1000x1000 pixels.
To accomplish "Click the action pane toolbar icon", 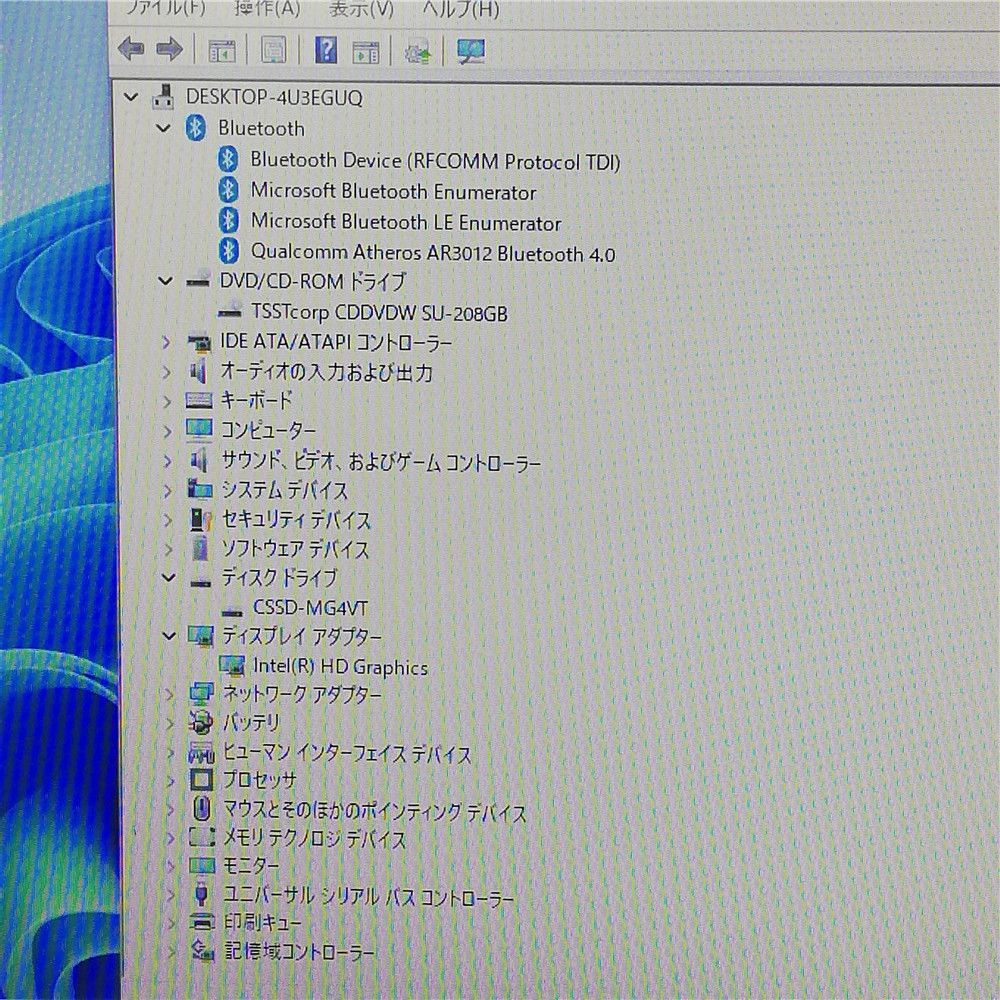I will click(x=366, y=51).
